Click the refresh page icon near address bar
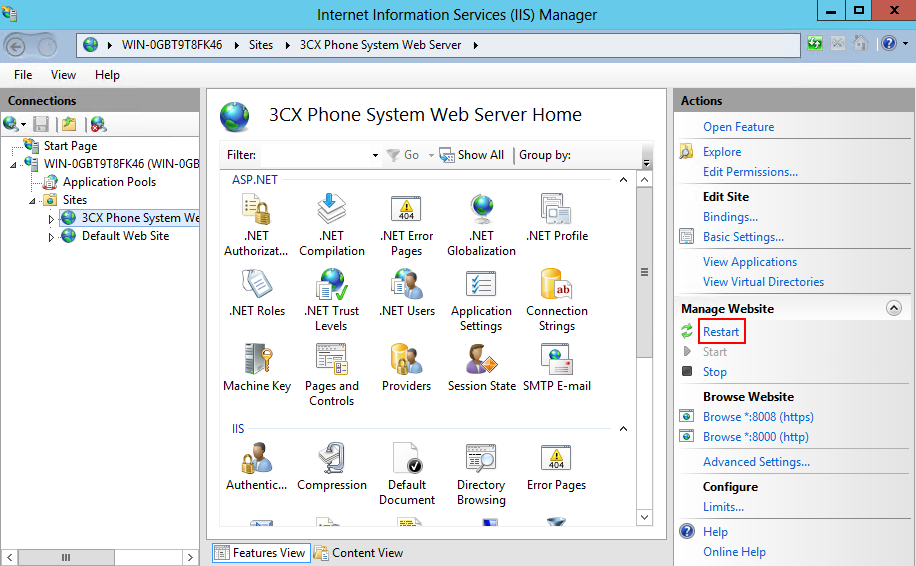 point(815,43)
